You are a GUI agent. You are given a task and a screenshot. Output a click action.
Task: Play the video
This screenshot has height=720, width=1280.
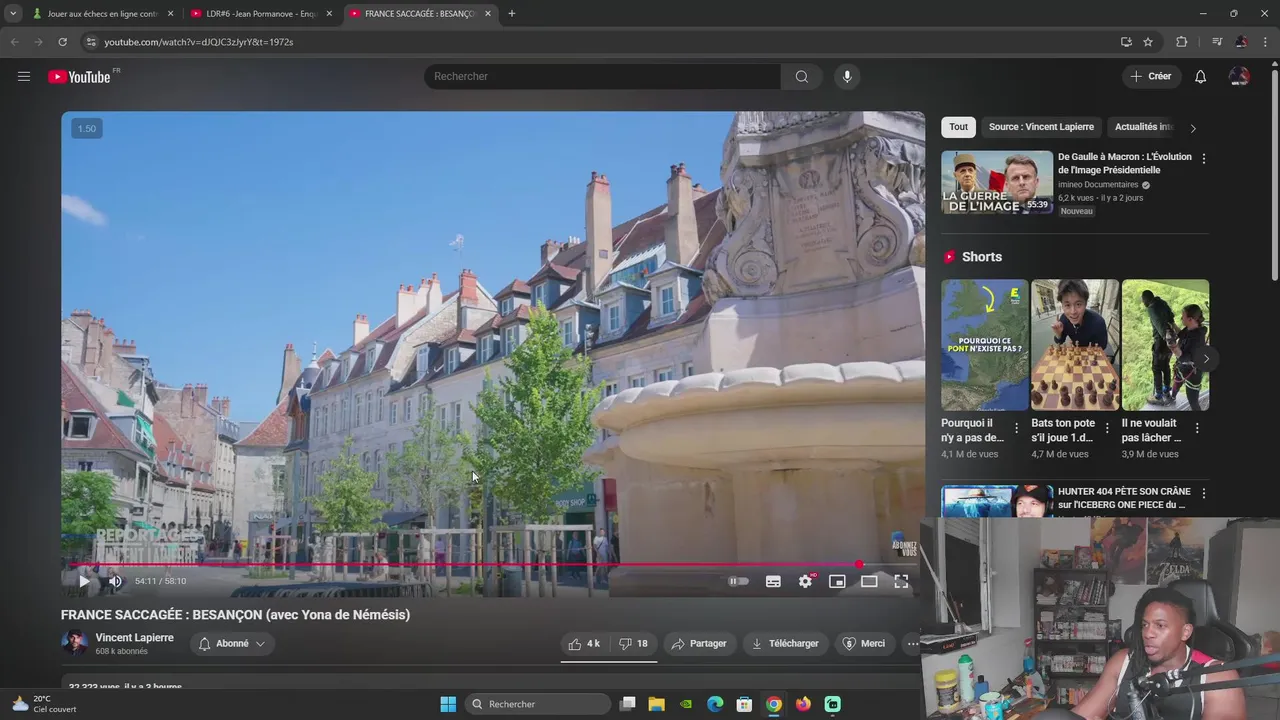[84, 581]
